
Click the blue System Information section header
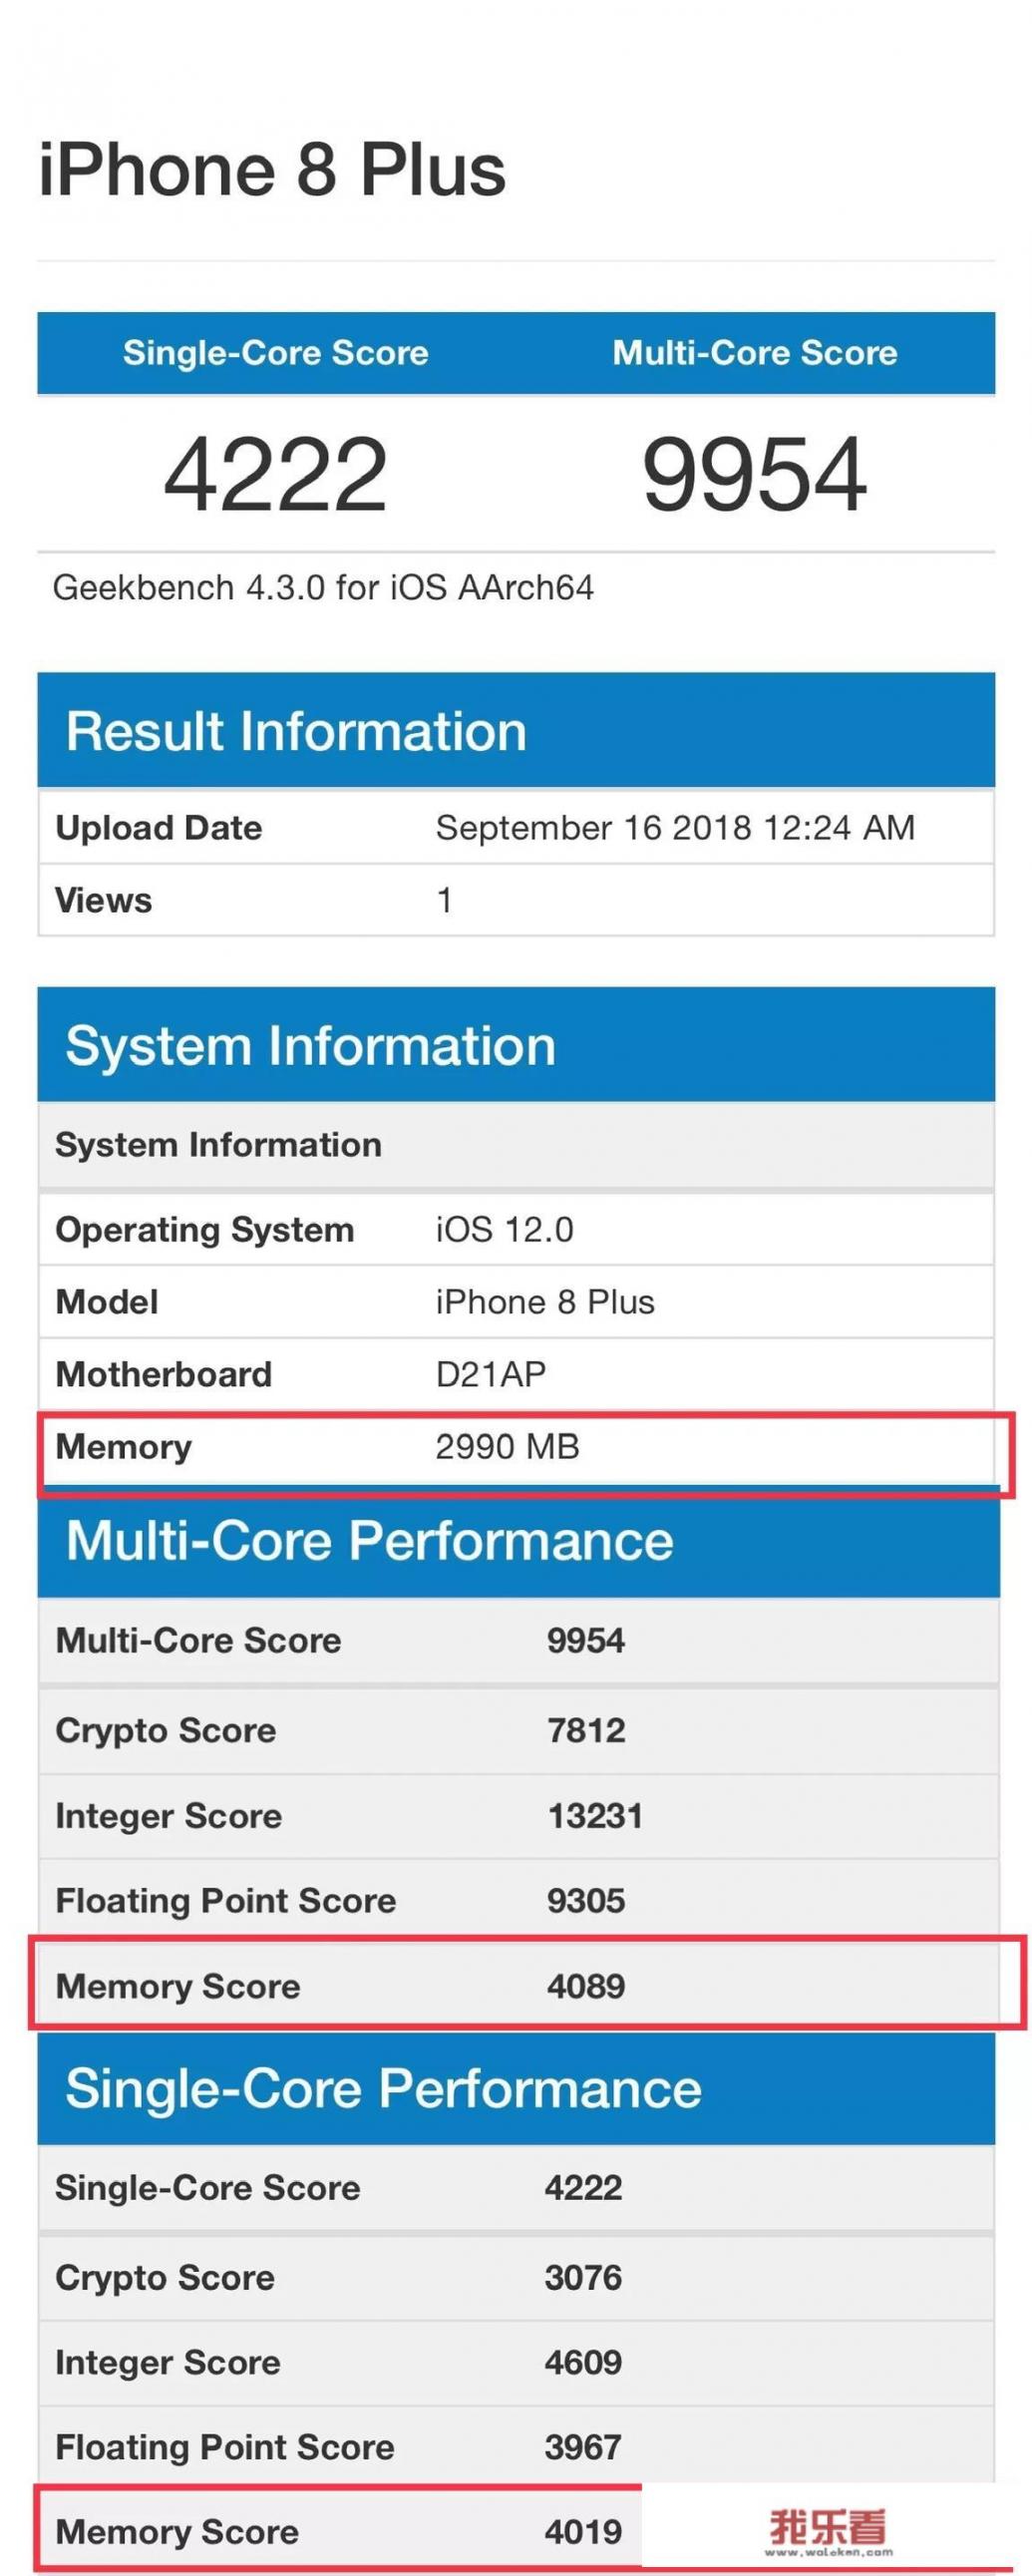pyautogui.click(x=516, y=1045)
